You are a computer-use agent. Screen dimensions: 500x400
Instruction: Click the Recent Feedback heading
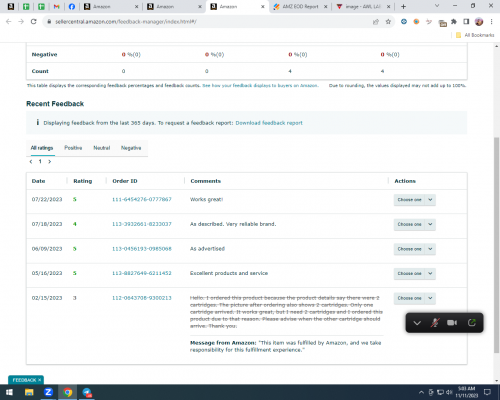point(55,104)
